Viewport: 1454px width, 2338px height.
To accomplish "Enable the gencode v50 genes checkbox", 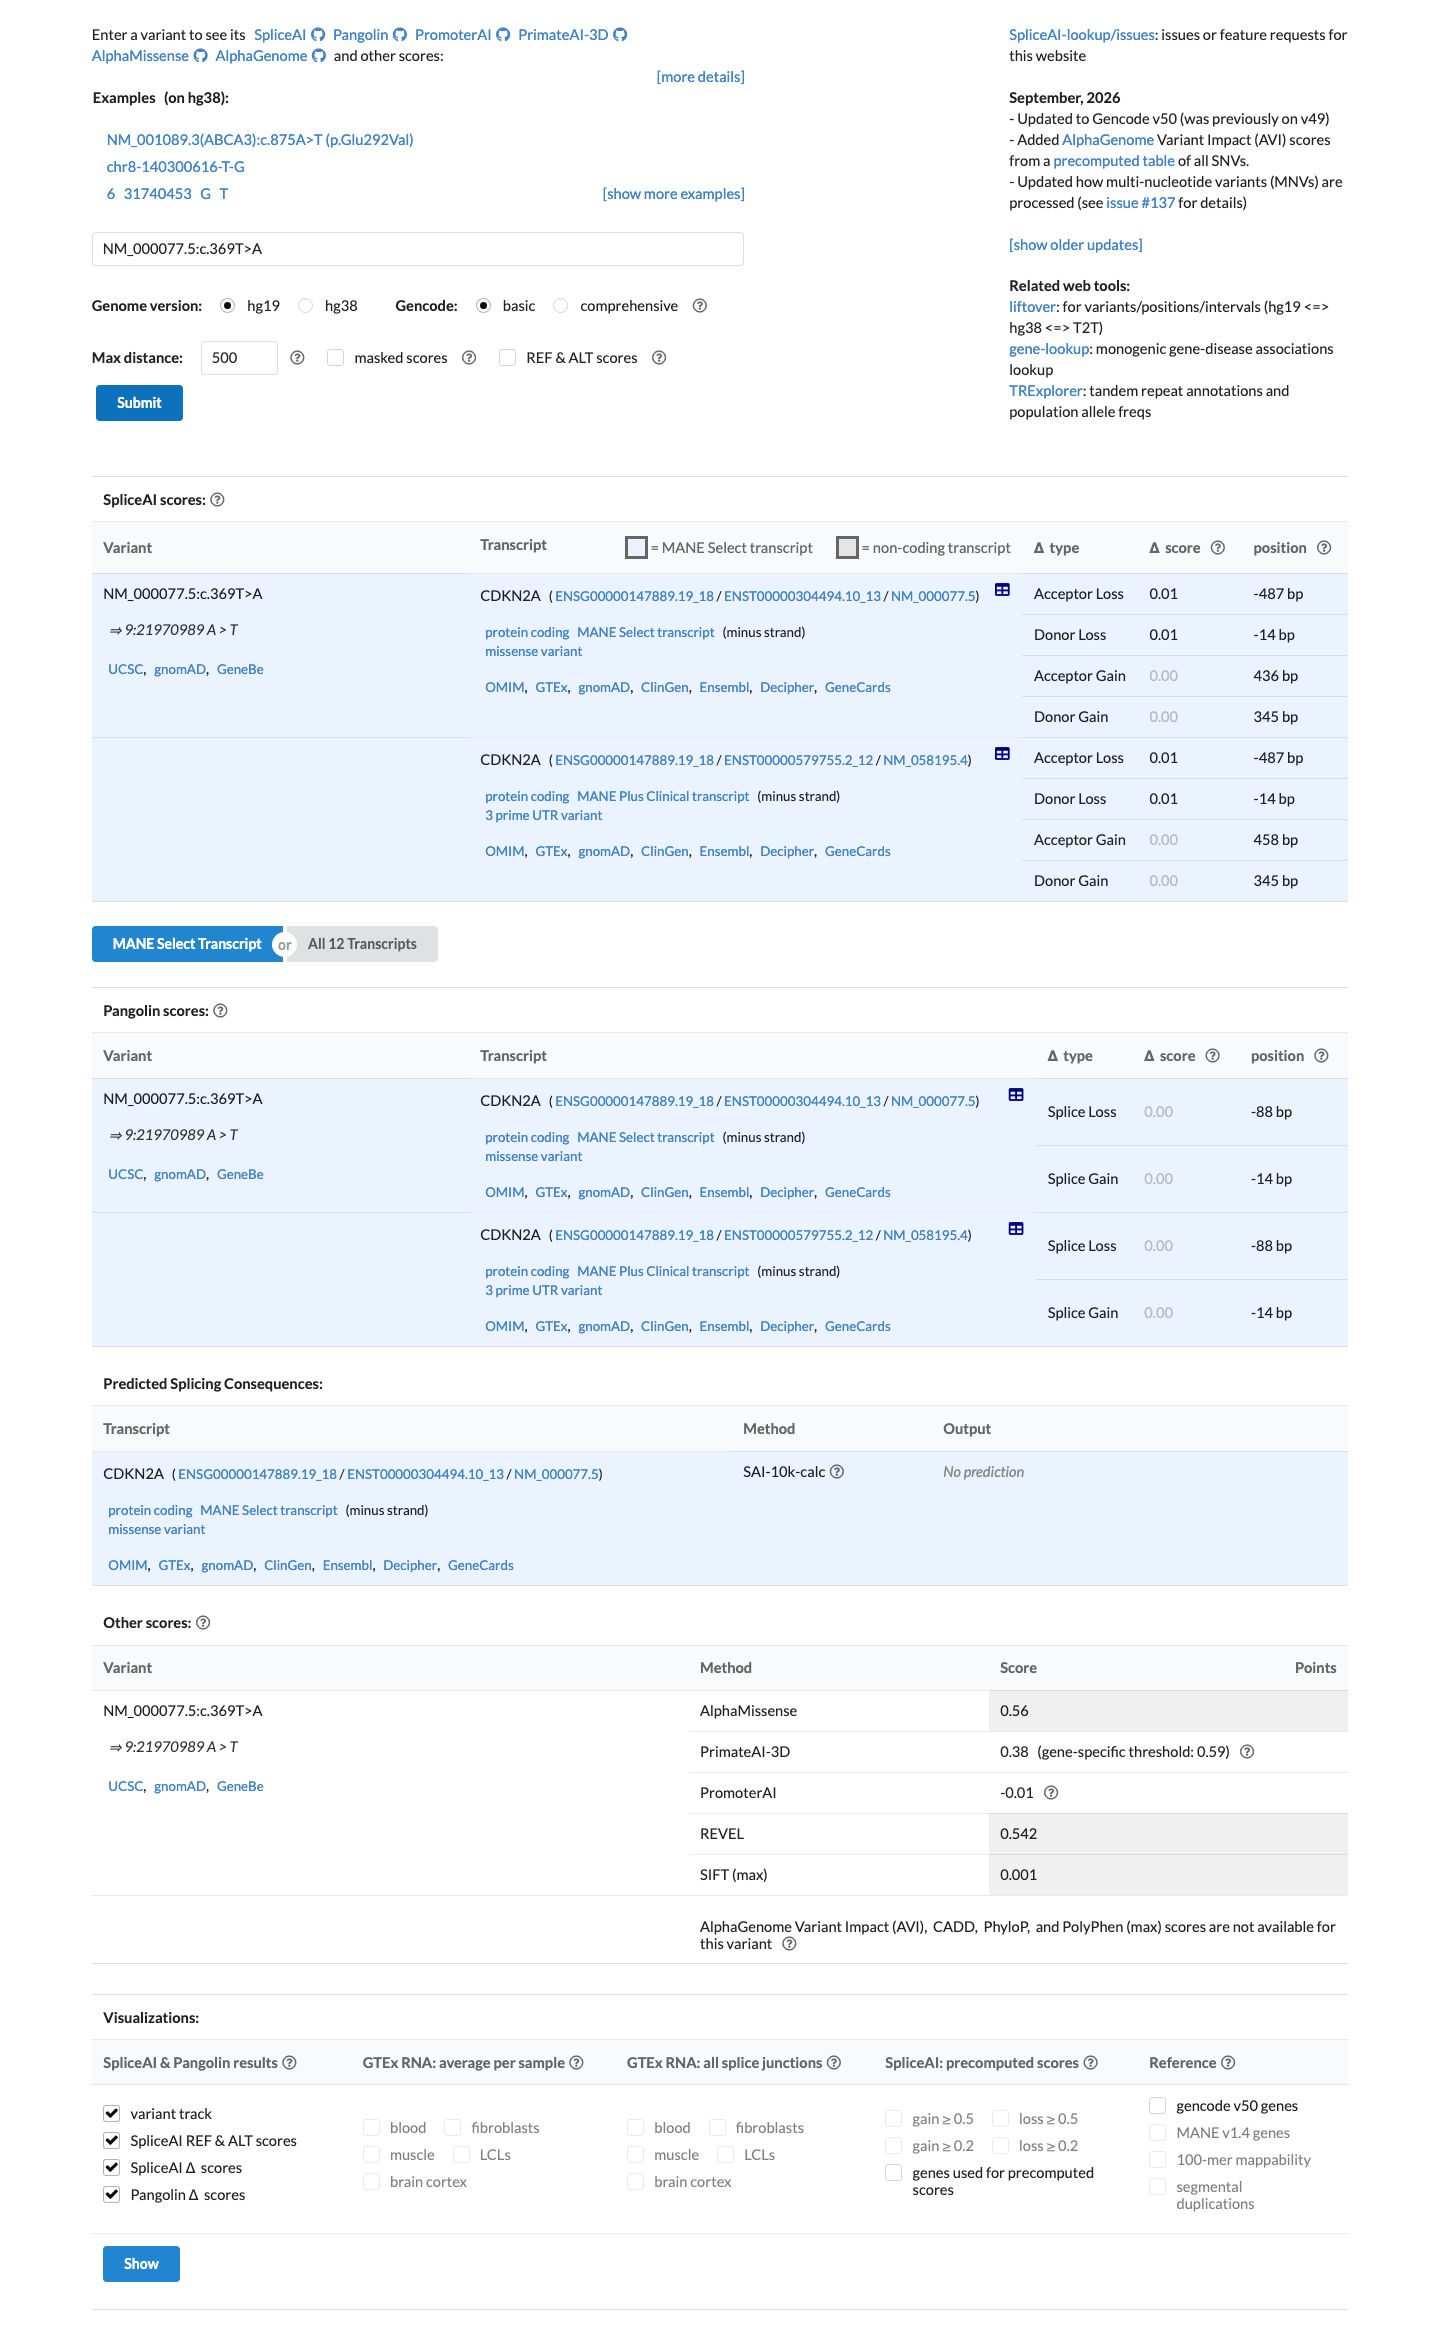I will pyautogui.click(x=1158, y=2106).
